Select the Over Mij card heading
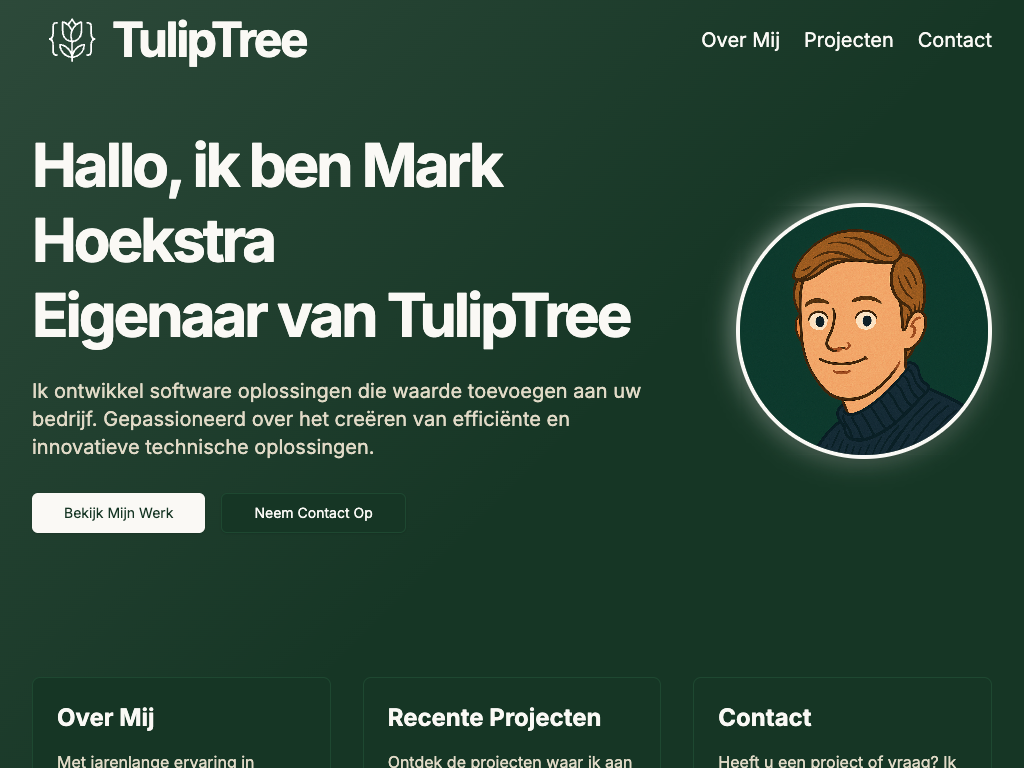Screen dimensions: 1024x768 (106, 717)
